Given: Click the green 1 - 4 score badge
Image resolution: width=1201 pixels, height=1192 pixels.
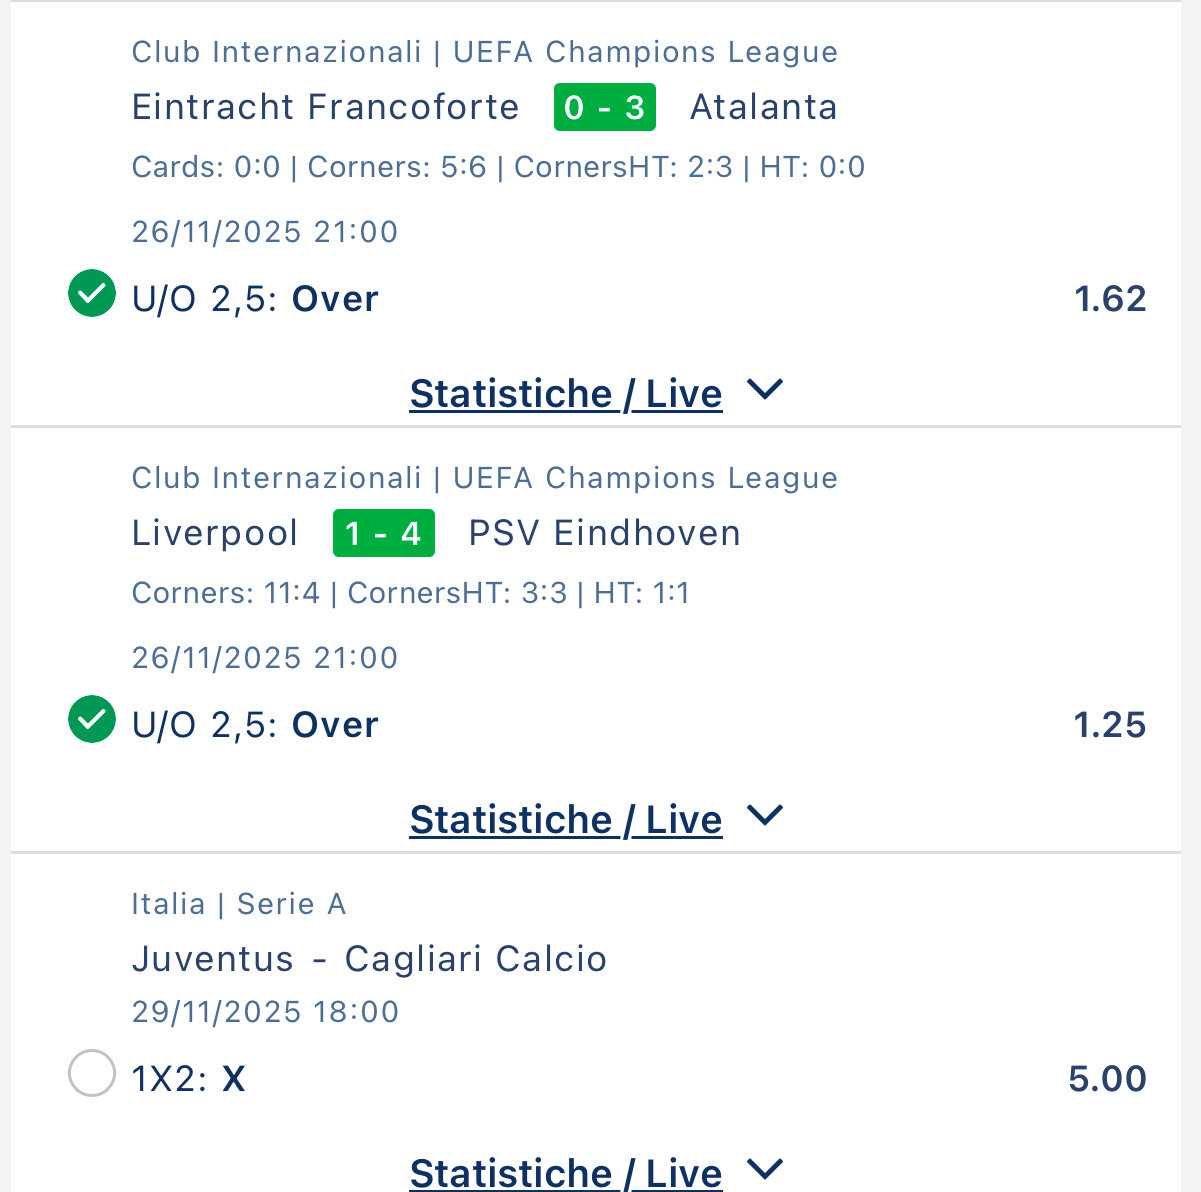Looking at the screenshot, I should [x=383, y=533].
